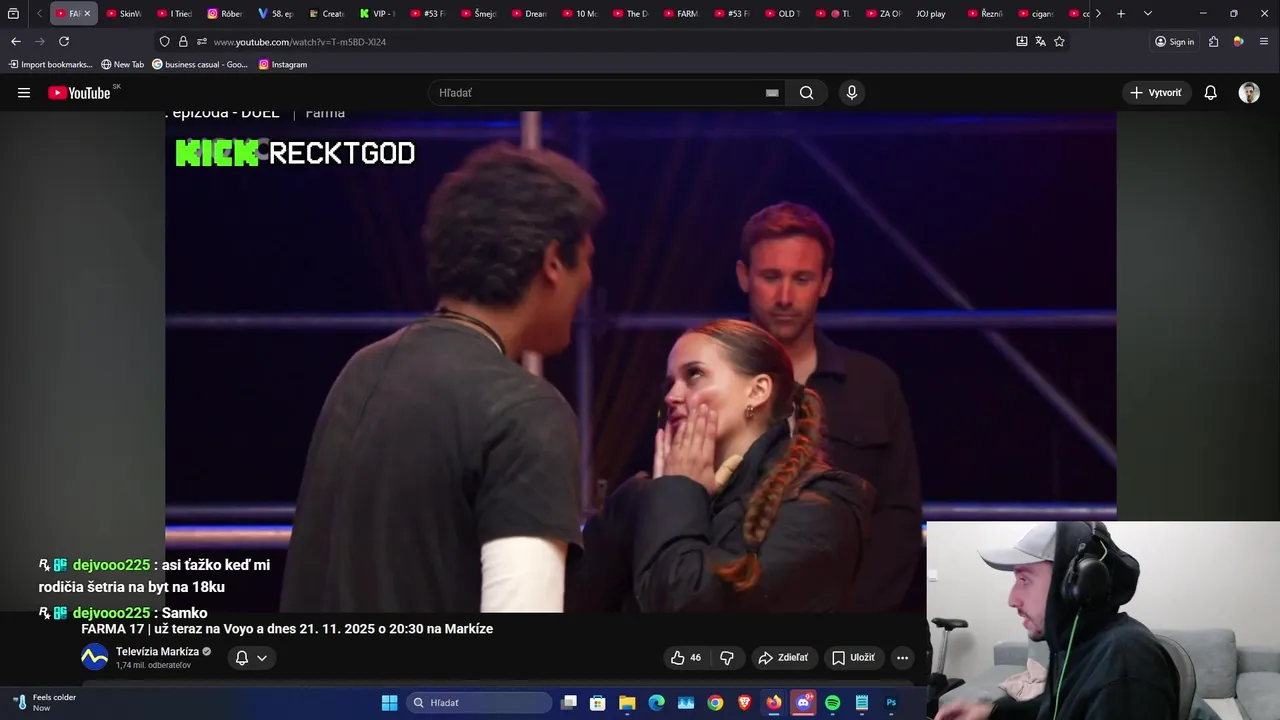Open the Windows Start menu
The image size is (1280, 720).
pos(389,703)
